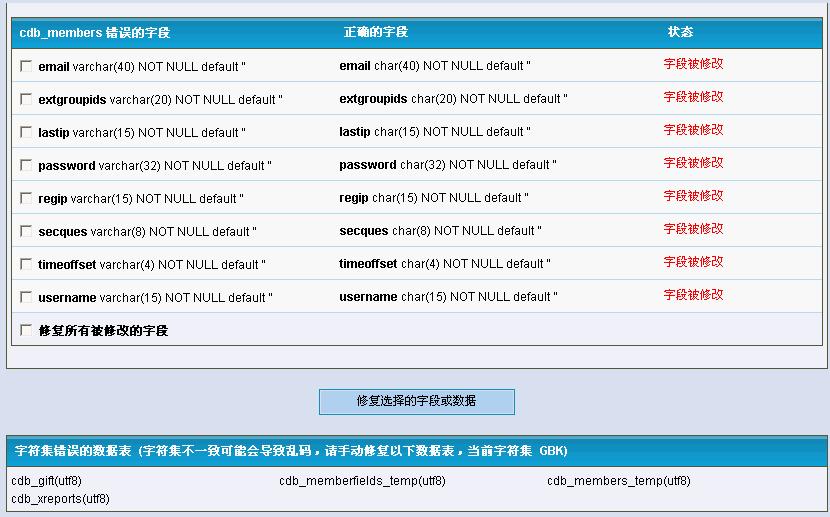Click the 修复选择的字段或数据 button
The width and height of the screenshot is (830, 517).
coord(417,402)
